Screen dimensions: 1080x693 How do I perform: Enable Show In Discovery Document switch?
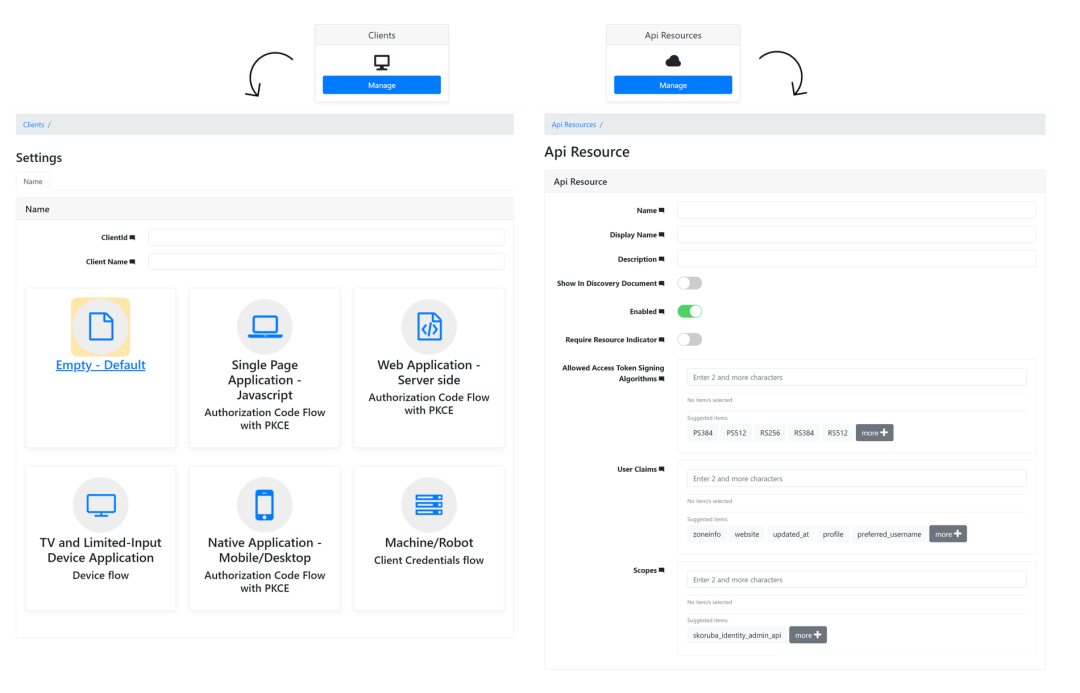point(690,283)
